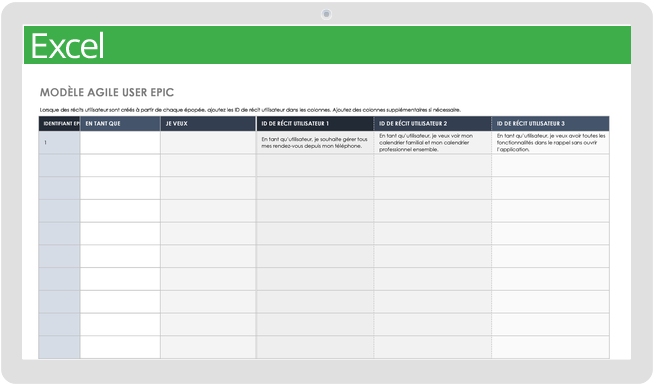Click the Excel logo text in green banner
The width and height of the screenshot is (654, 385).
click(68, 46)
